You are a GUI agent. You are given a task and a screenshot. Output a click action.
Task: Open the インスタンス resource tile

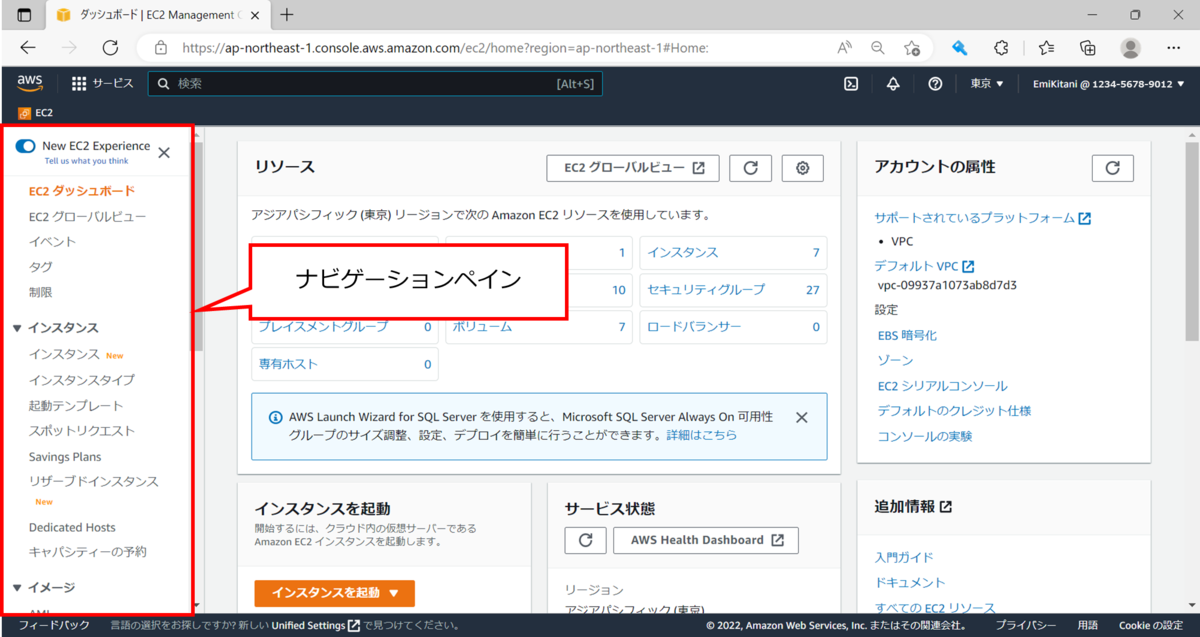point(733,253)
